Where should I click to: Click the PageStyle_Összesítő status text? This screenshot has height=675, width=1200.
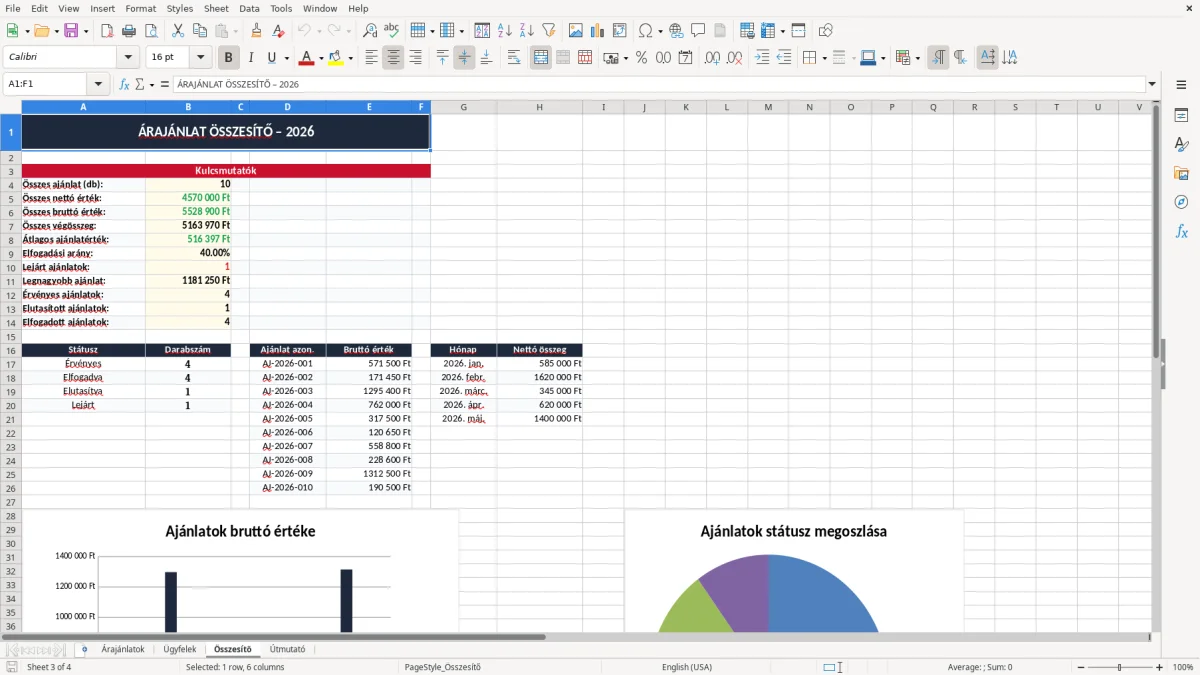click(443, 667)
